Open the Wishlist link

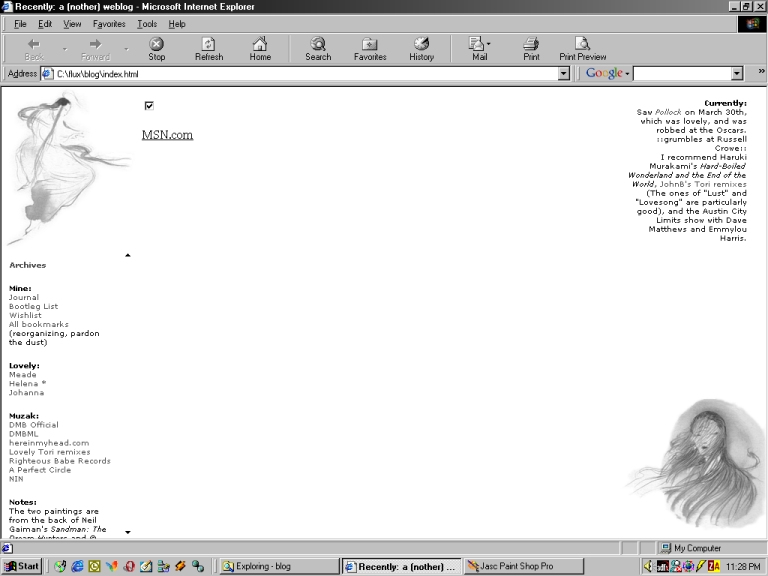25,315
